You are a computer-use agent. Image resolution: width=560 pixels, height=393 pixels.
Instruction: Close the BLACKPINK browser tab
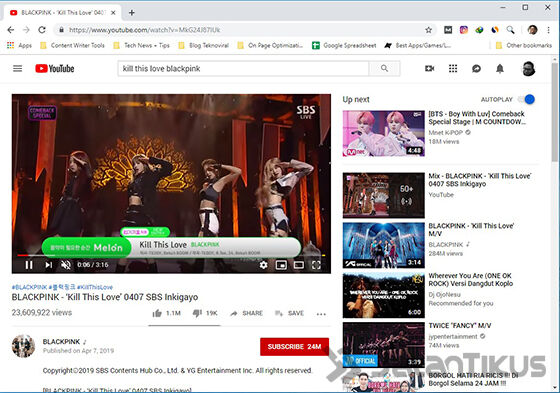coord(113,13)
